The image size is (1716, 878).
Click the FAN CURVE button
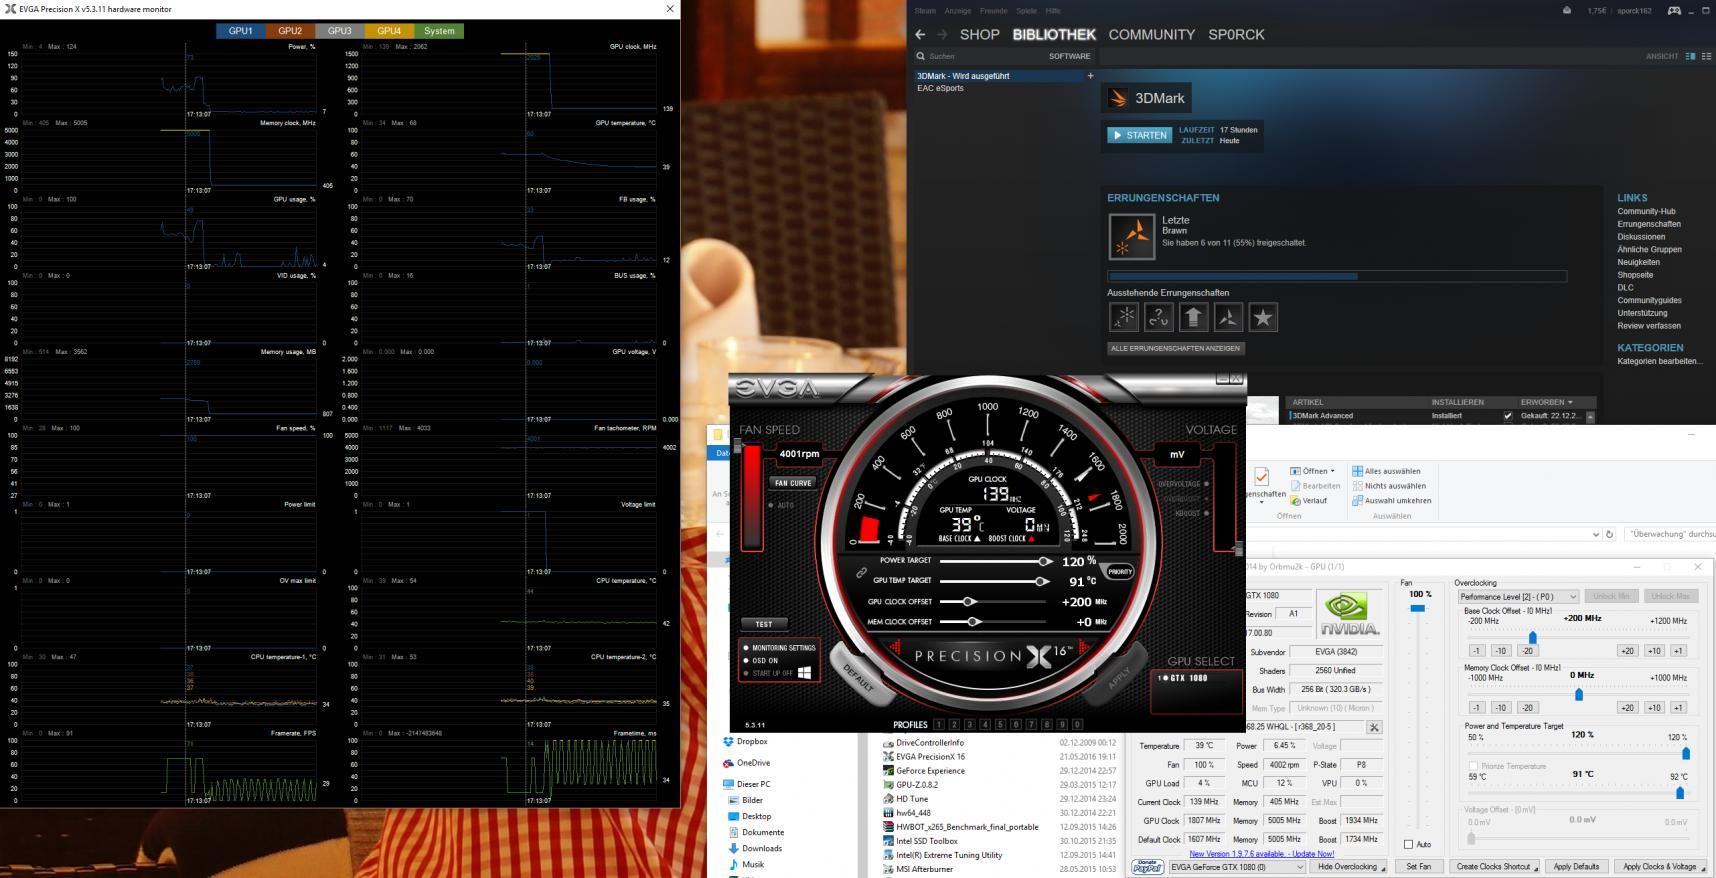click(x=793, y=483)
